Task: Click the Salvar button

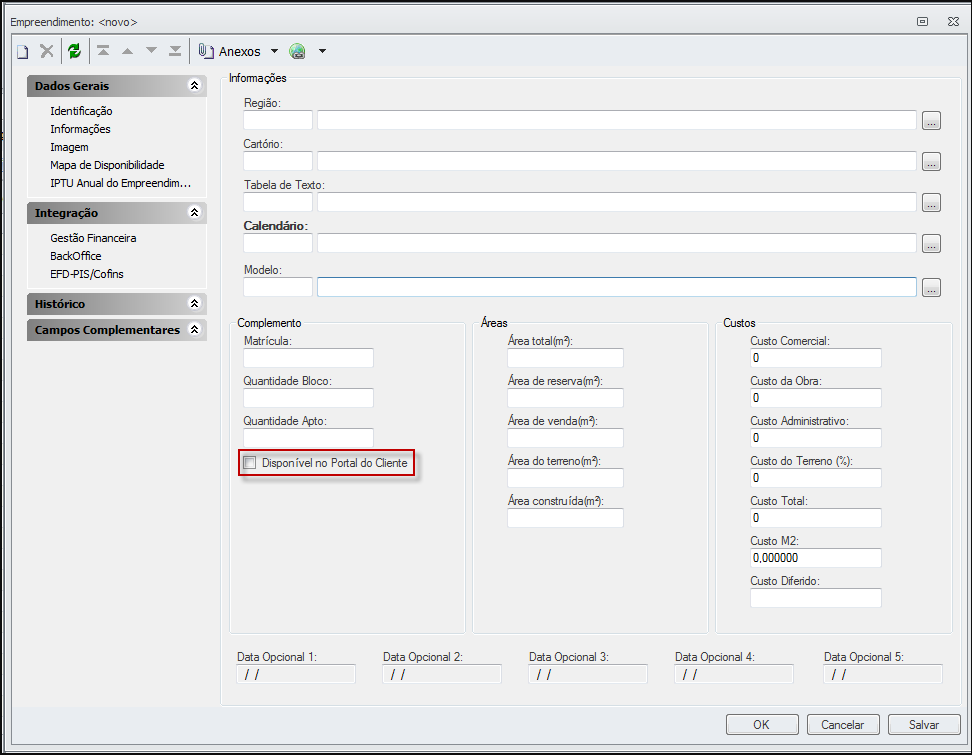Action: tap(924, 725)
